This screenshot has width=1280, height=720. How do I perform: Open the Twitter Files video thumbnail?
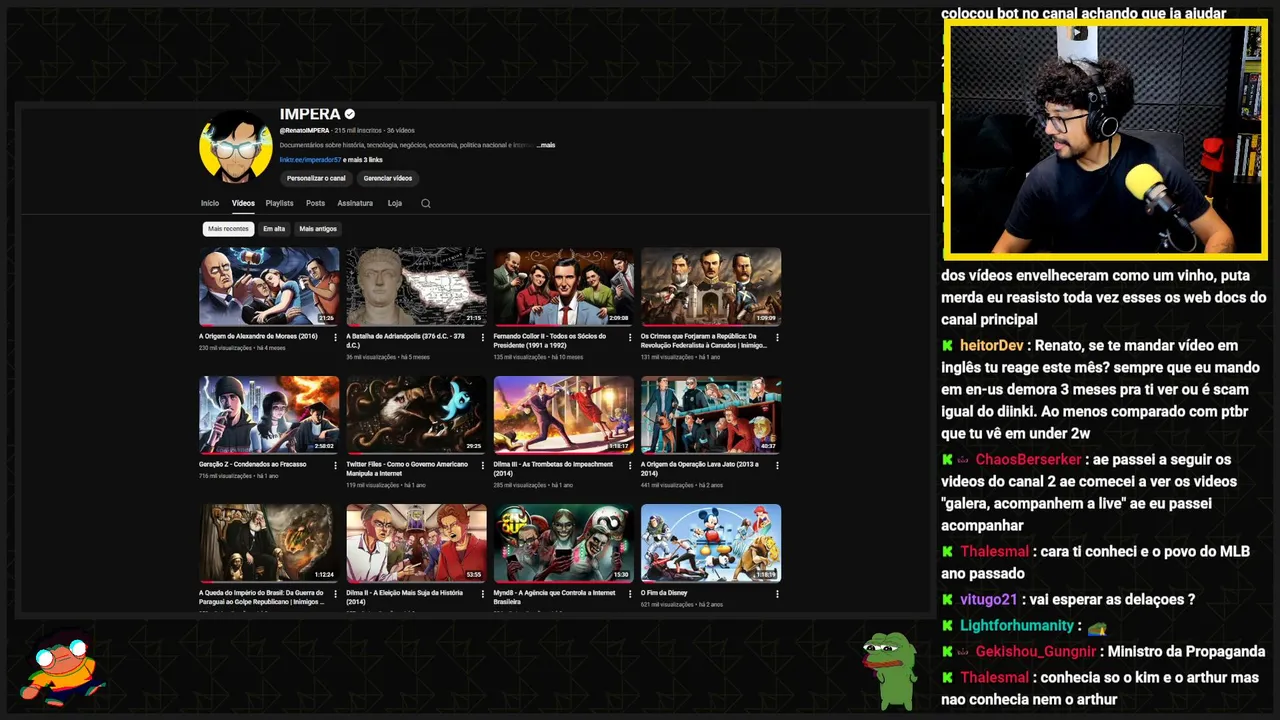[416, 414]
